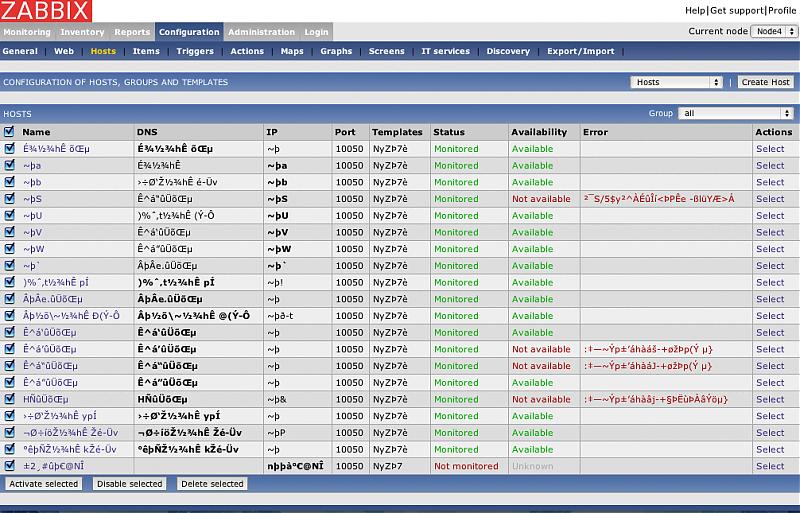Click Activate selected button

[x=44, y=483]
